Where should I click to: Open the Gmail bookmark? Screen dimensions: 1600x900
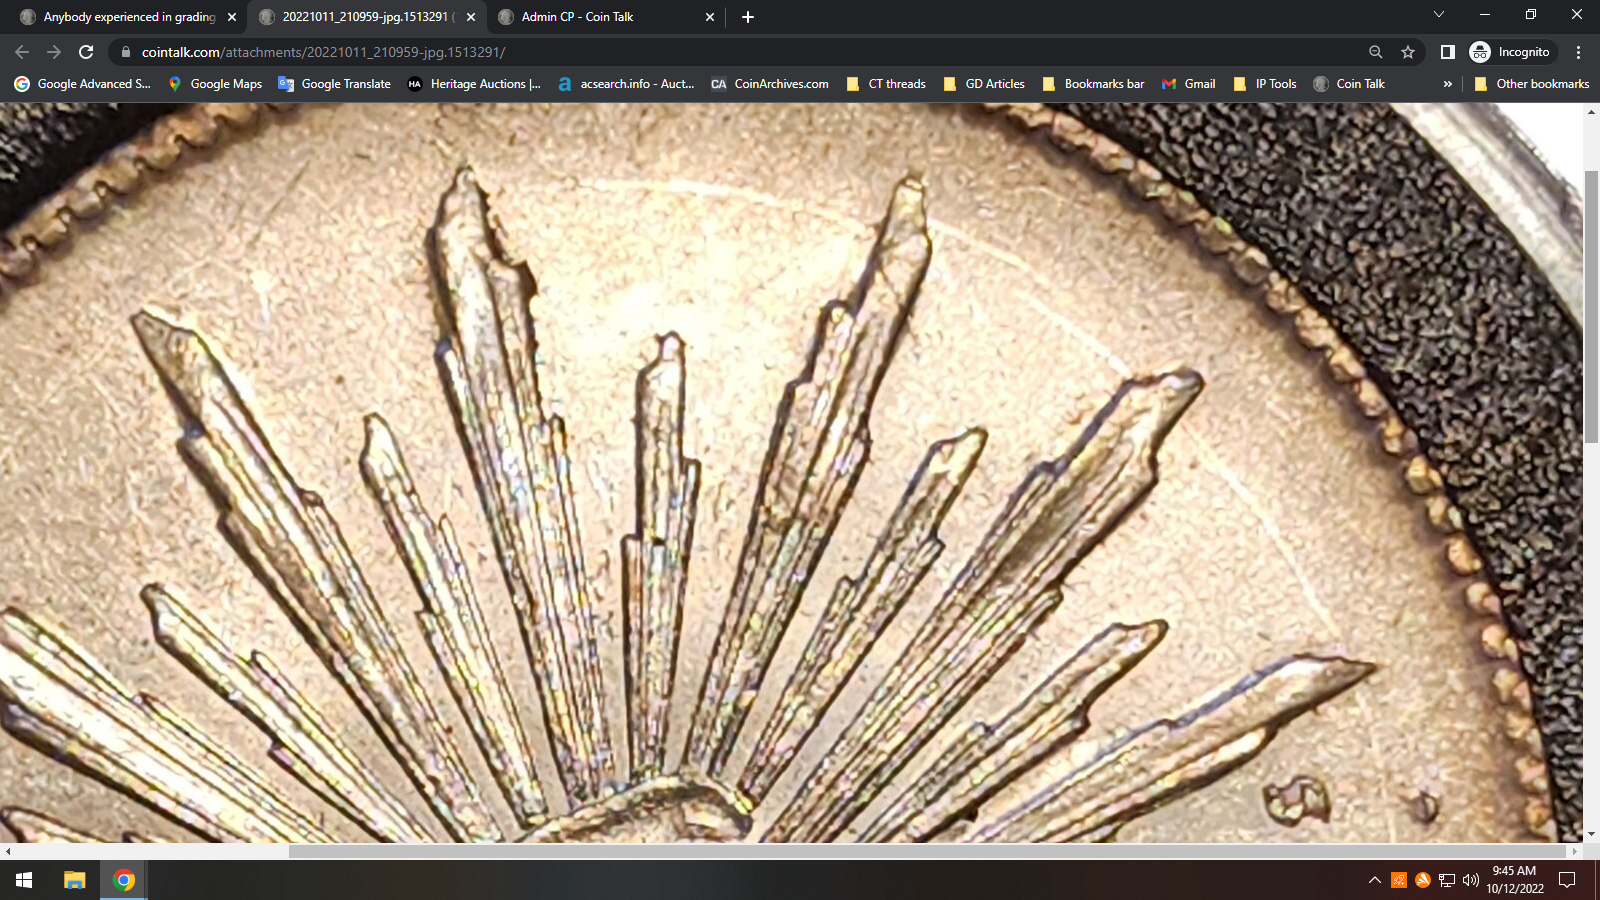(1189, 84)
